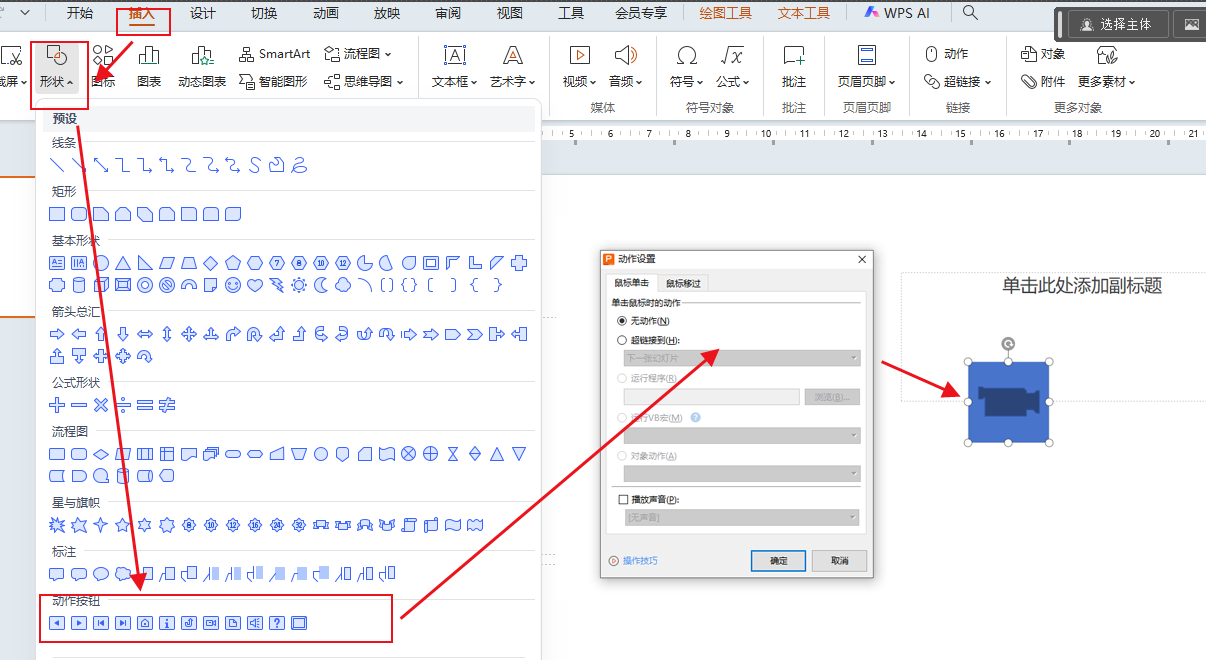This screenshot has height=660, width=1206.
Task: Select the custom blank action button
Action: pyautogui.click(x=299, y=623)
